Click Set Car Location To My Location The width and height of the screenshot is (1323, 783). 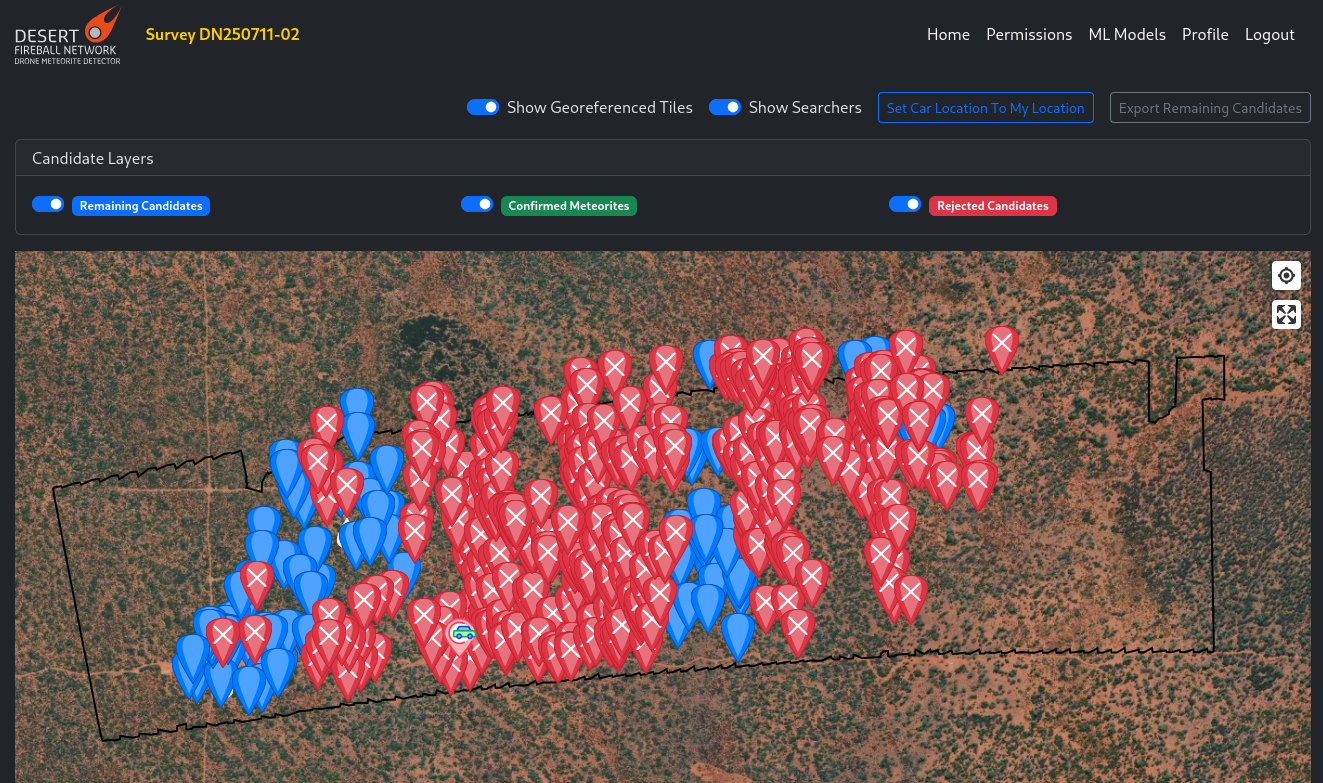coord(985,107)
